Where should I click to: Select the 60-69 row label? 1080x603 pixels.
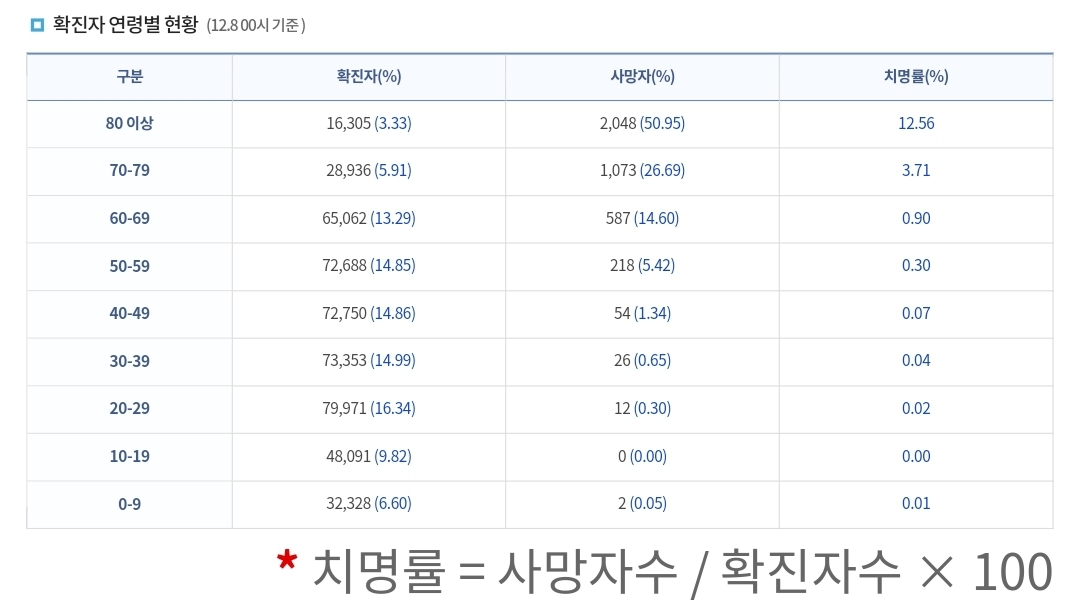[129, 218]
